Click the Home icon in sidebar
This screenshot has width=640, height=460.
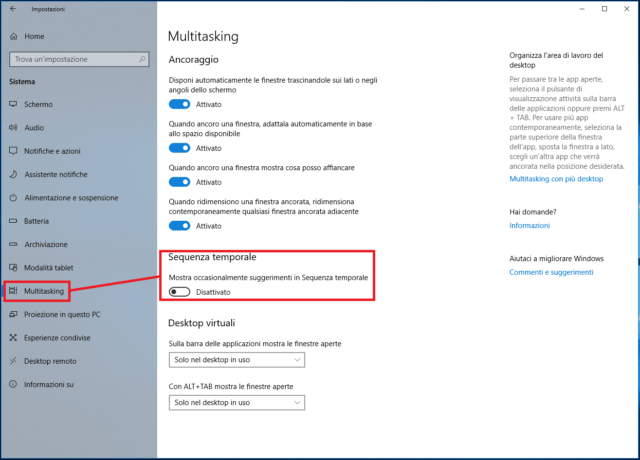pyautogui.click(x=13, y=36)
